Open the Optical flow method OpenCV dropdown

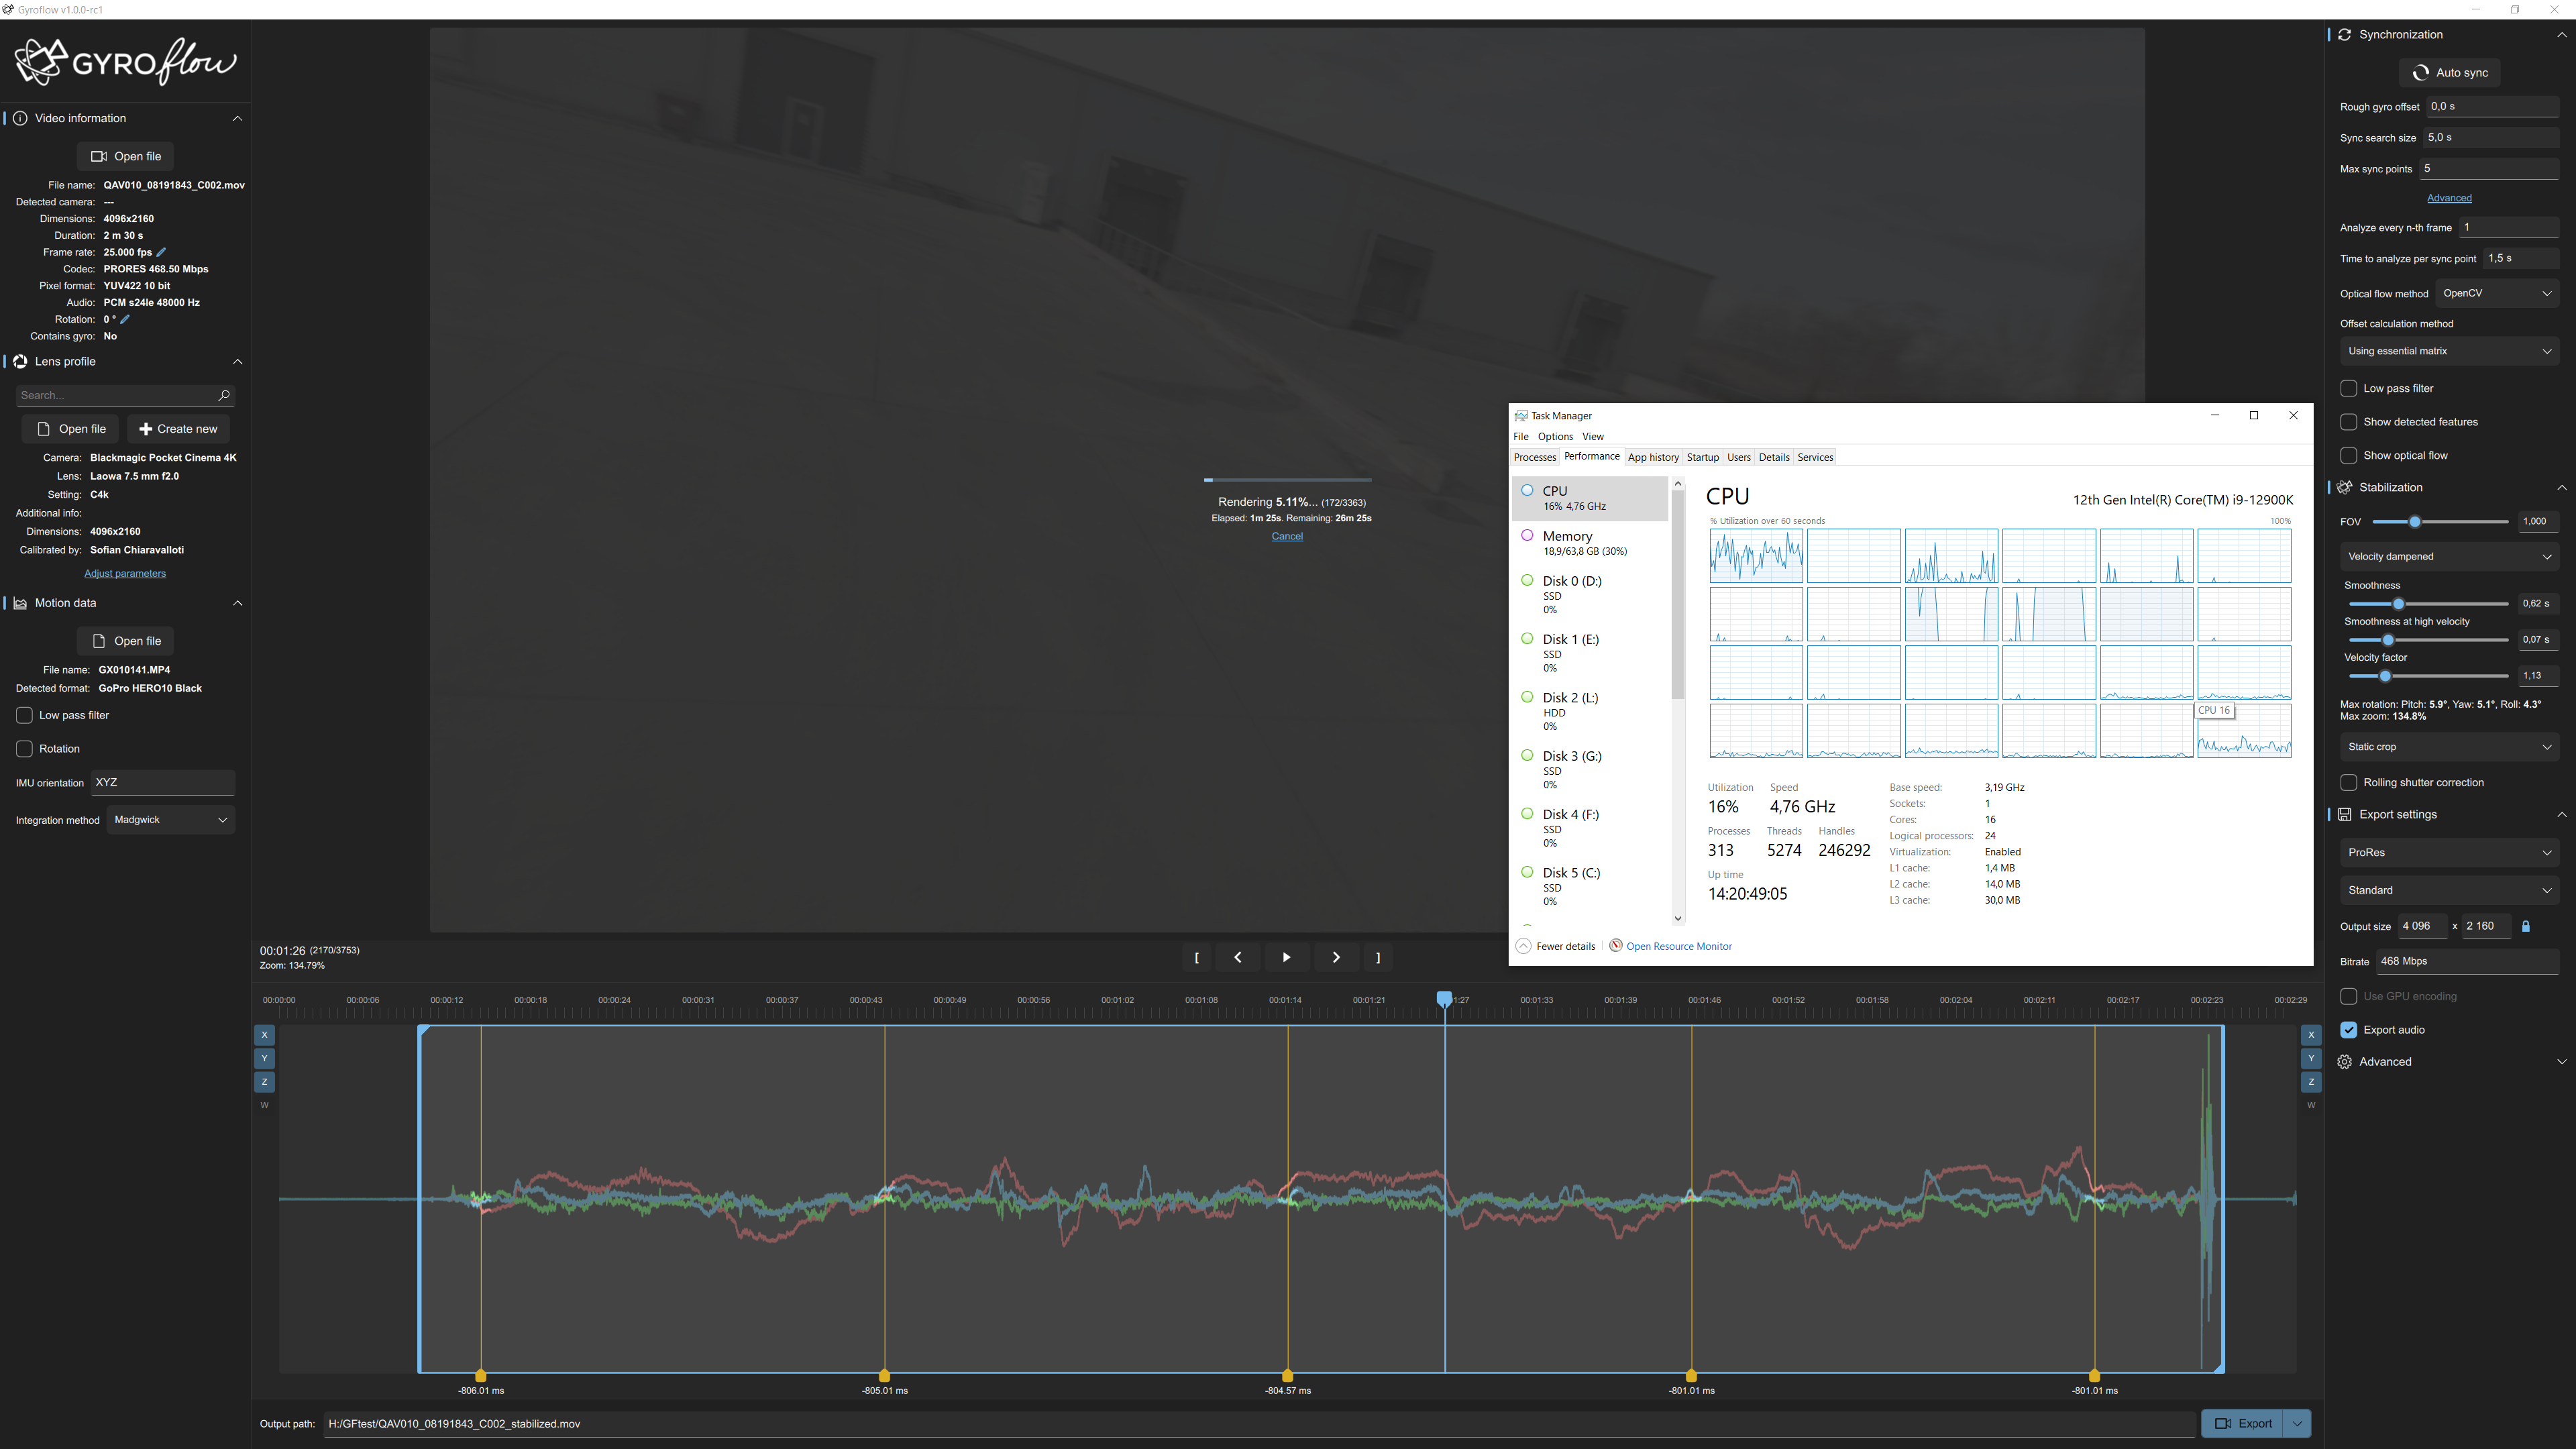(x=2497, y=293)
